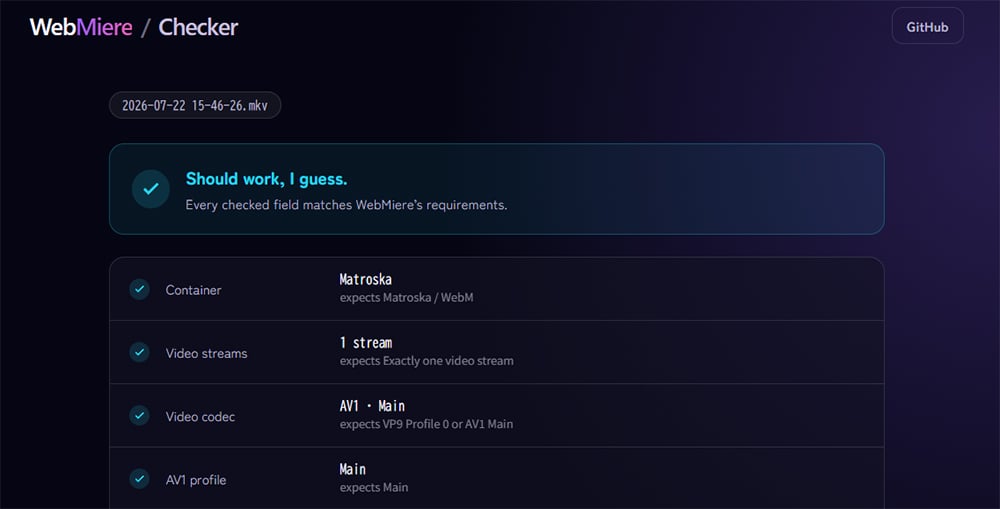Image resolution: width=1000 pixels, height=509 pixels.
Task: Click the 'Should work, I guess.' heading
Action: (x=267, y=179)
